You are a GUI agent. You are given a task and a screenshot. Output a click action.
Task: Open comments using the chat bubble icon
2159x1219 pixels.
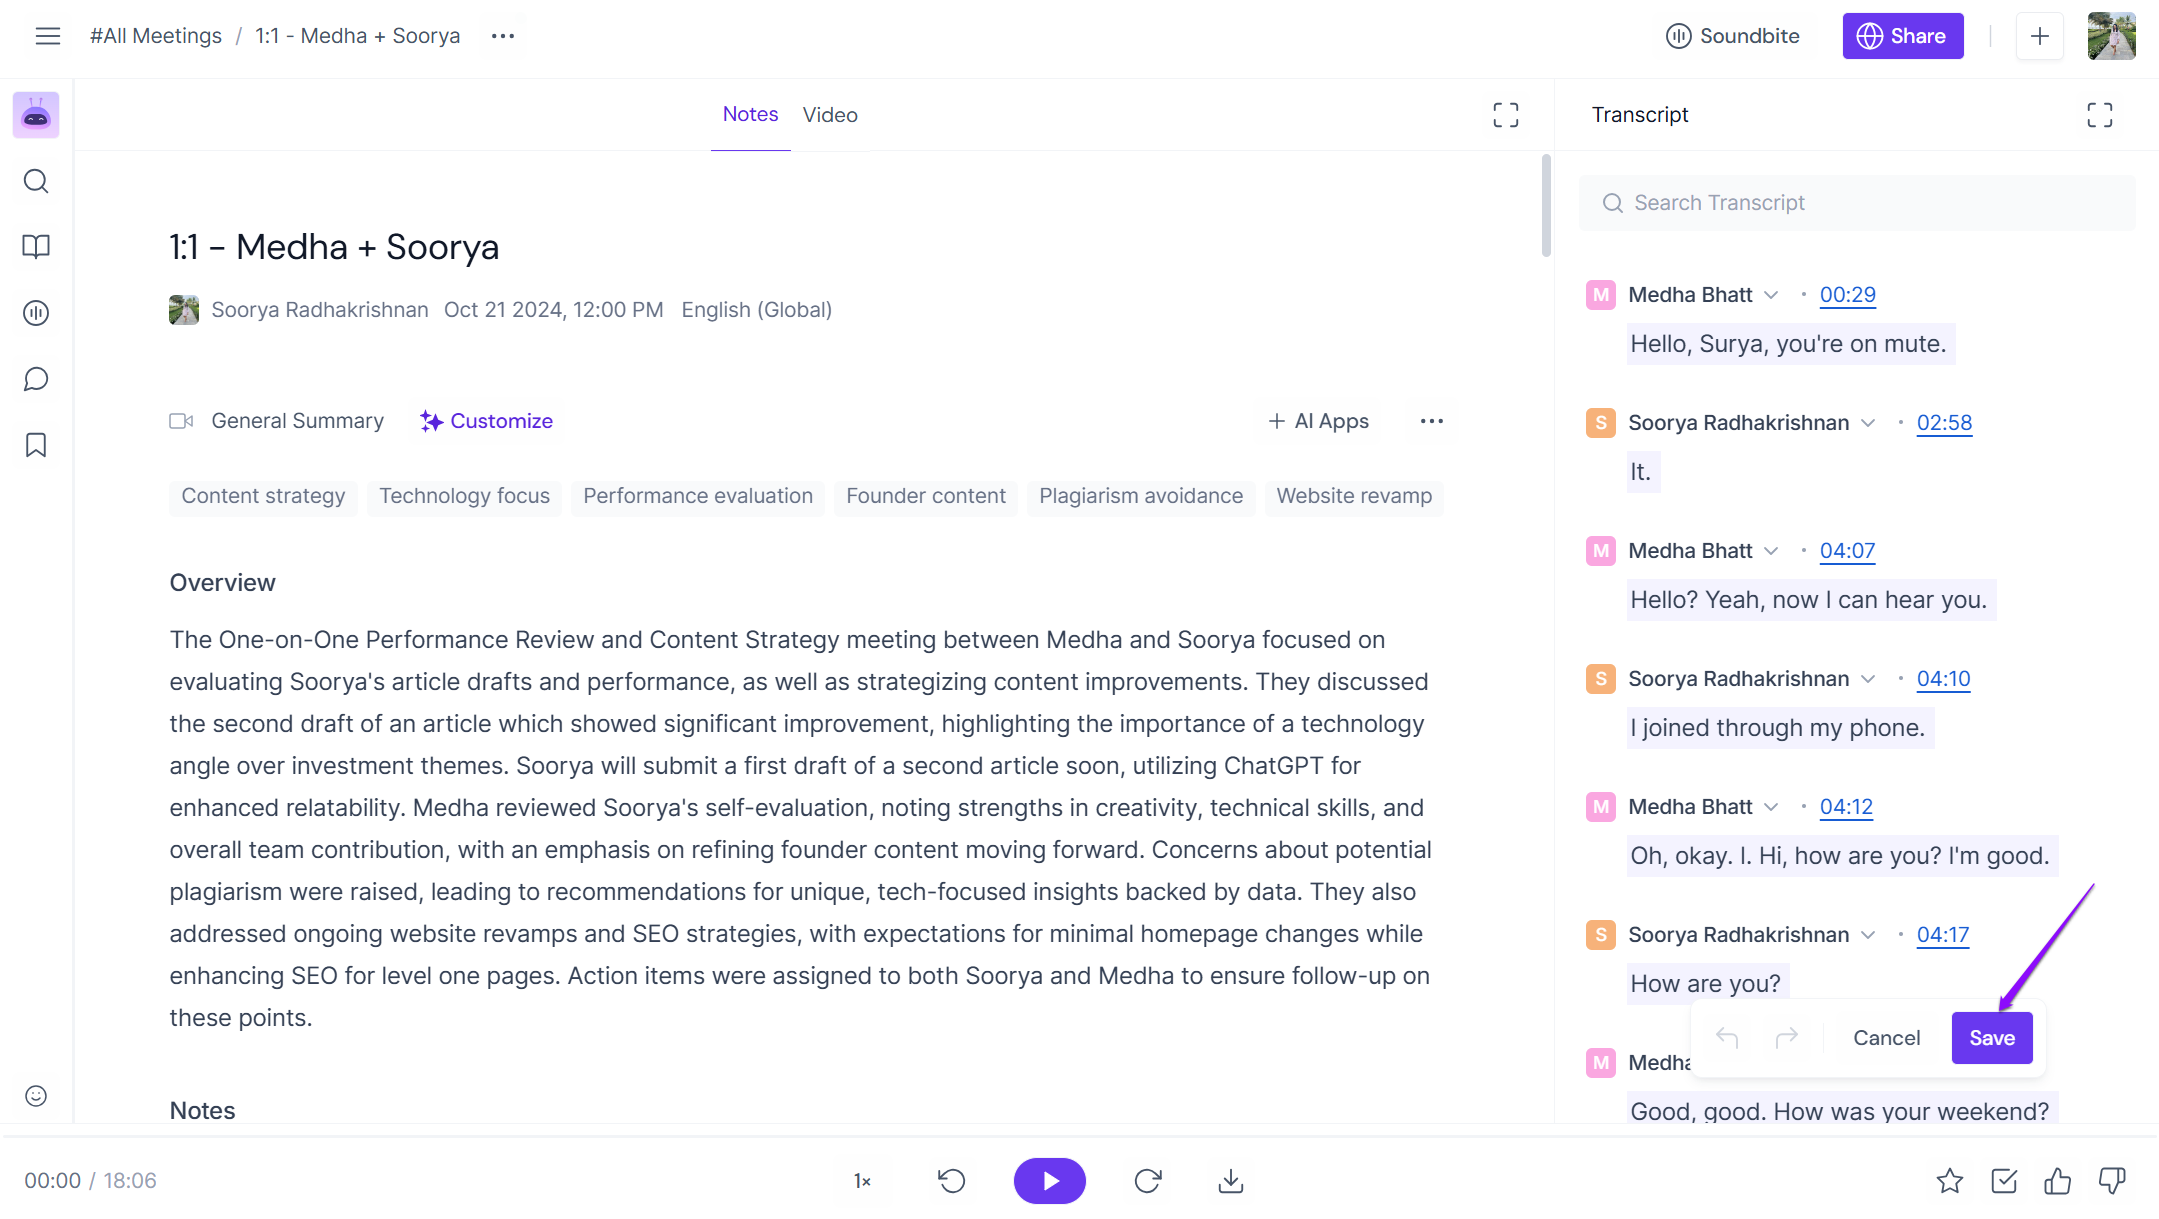[x=36, y=379]
